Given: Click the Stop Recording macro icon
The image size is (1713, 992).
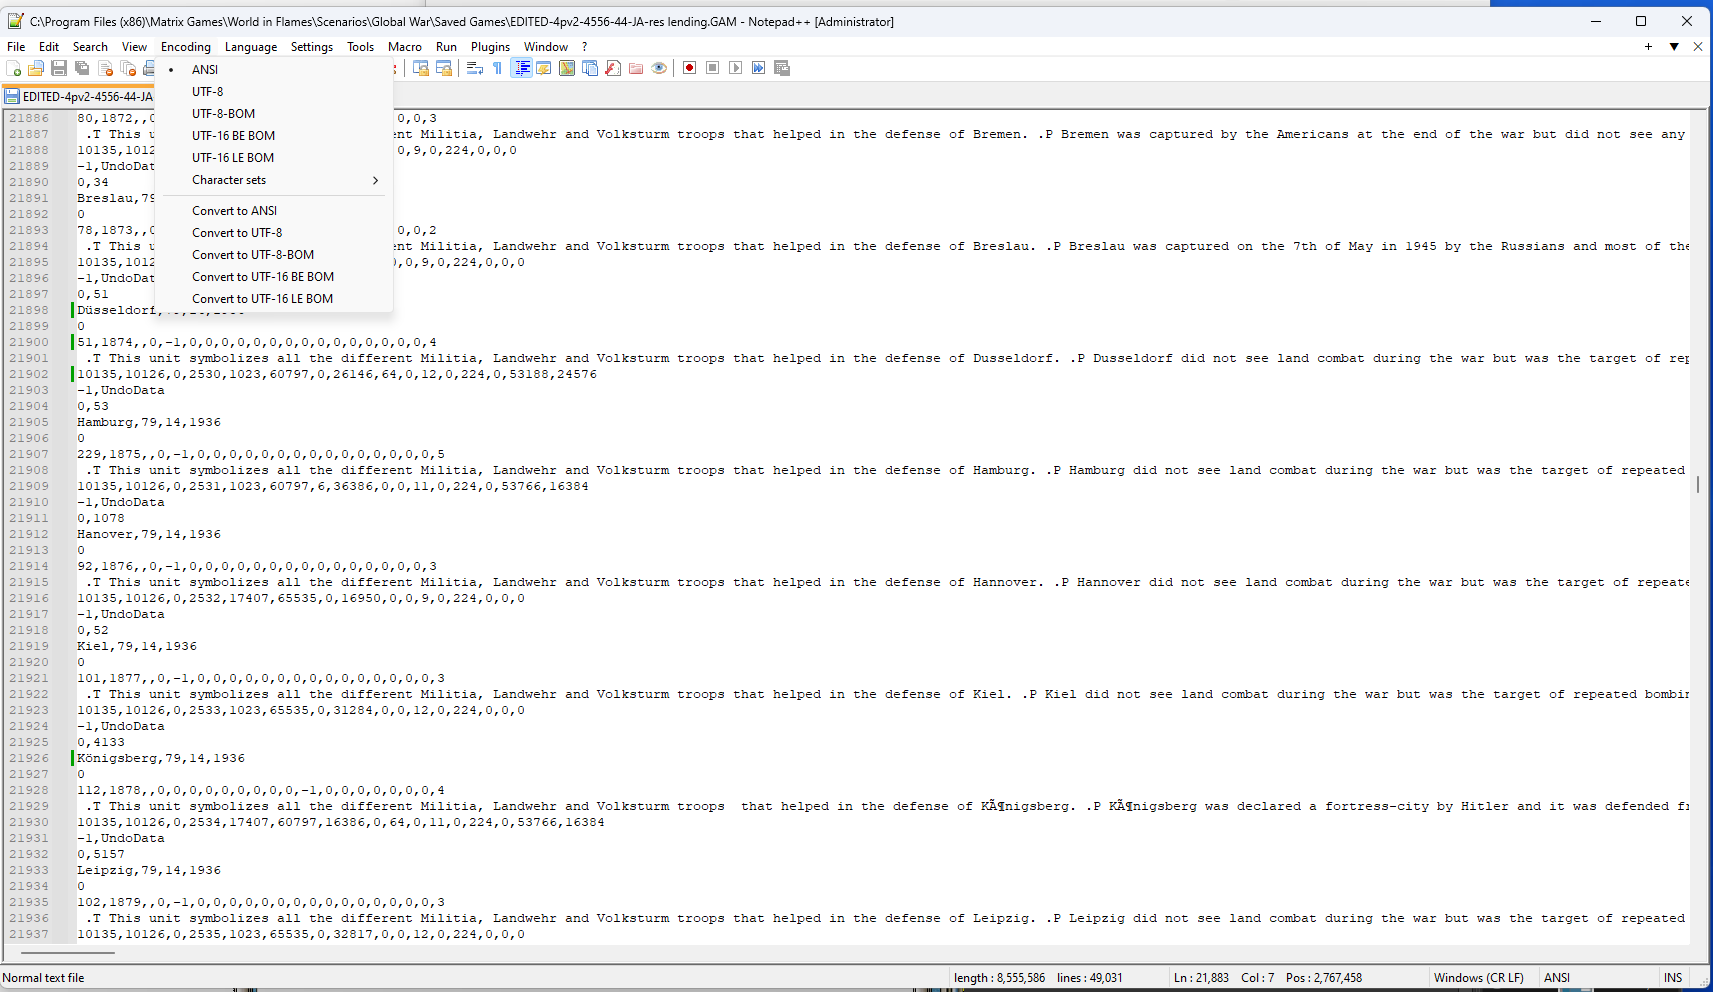Looking at the screenshot, I should [x=713, y=68].
